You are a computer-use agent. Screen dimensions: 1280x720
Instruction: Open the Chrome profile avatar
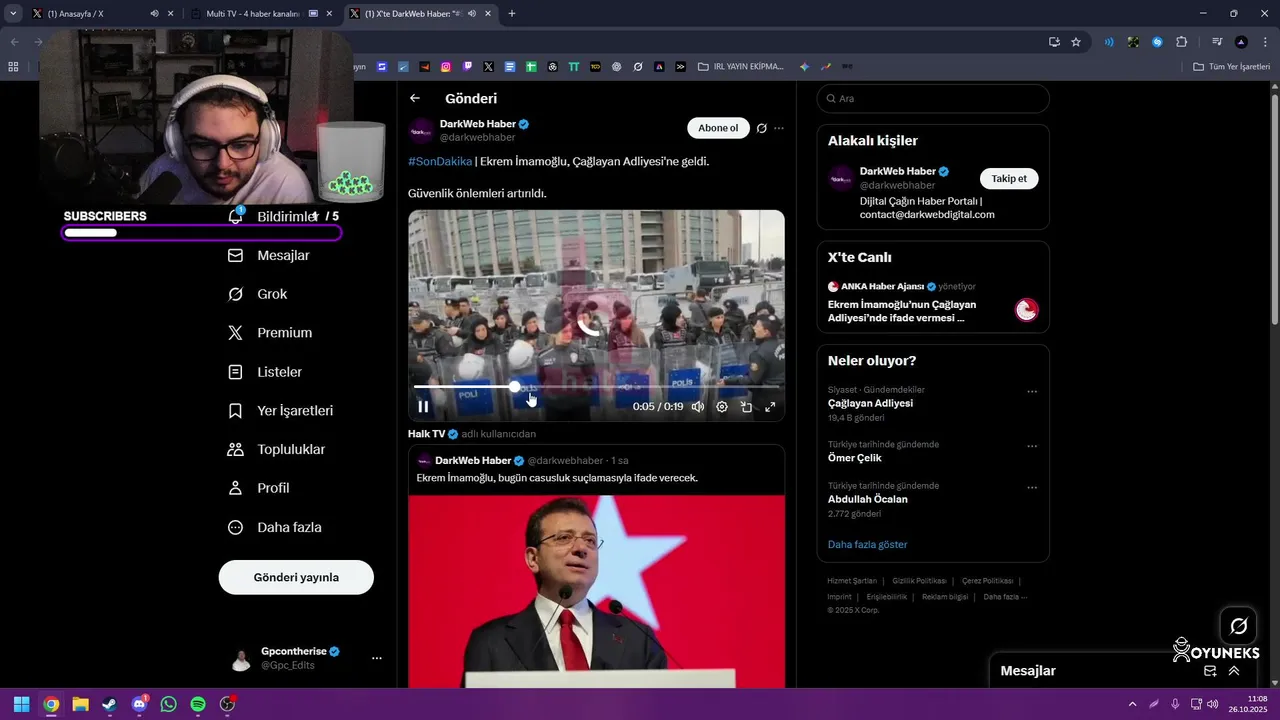click(x=1241, y=42)
